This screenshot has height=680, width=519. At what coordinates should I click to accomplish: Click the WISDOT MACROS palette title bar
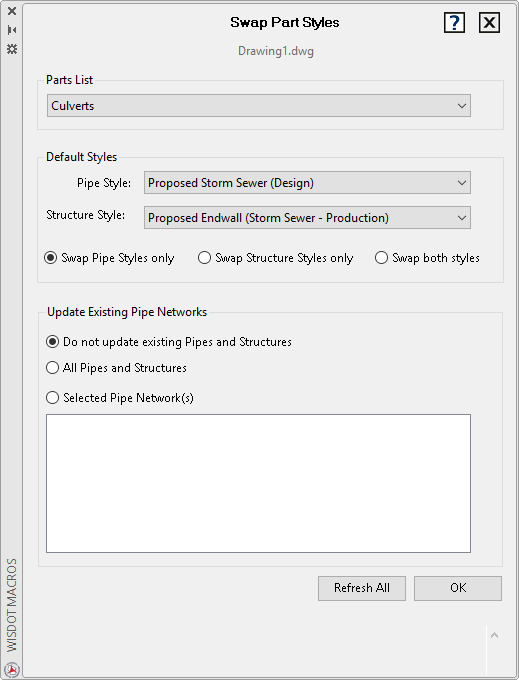click(12, 605)
